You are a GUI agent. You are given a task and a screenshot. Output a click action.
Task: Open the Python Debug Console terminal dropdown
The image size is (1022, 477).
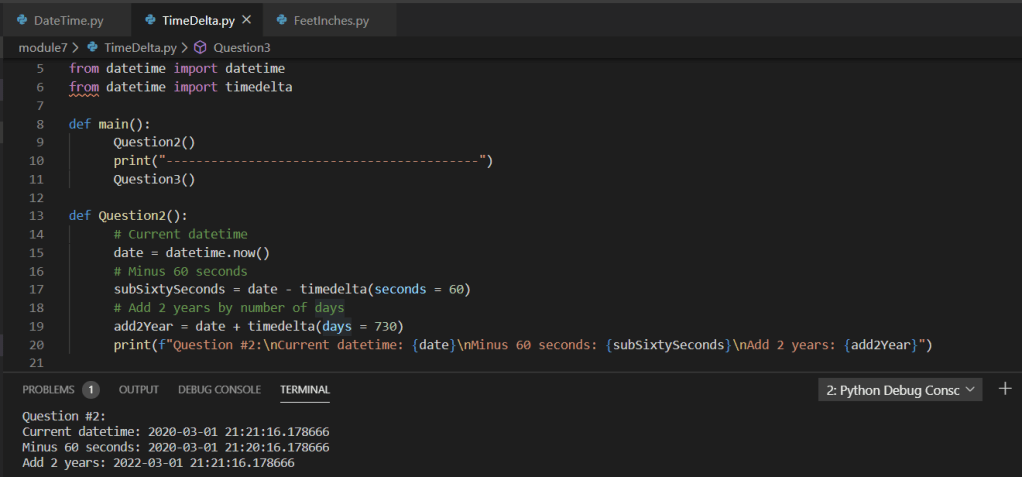click(899, 390)
